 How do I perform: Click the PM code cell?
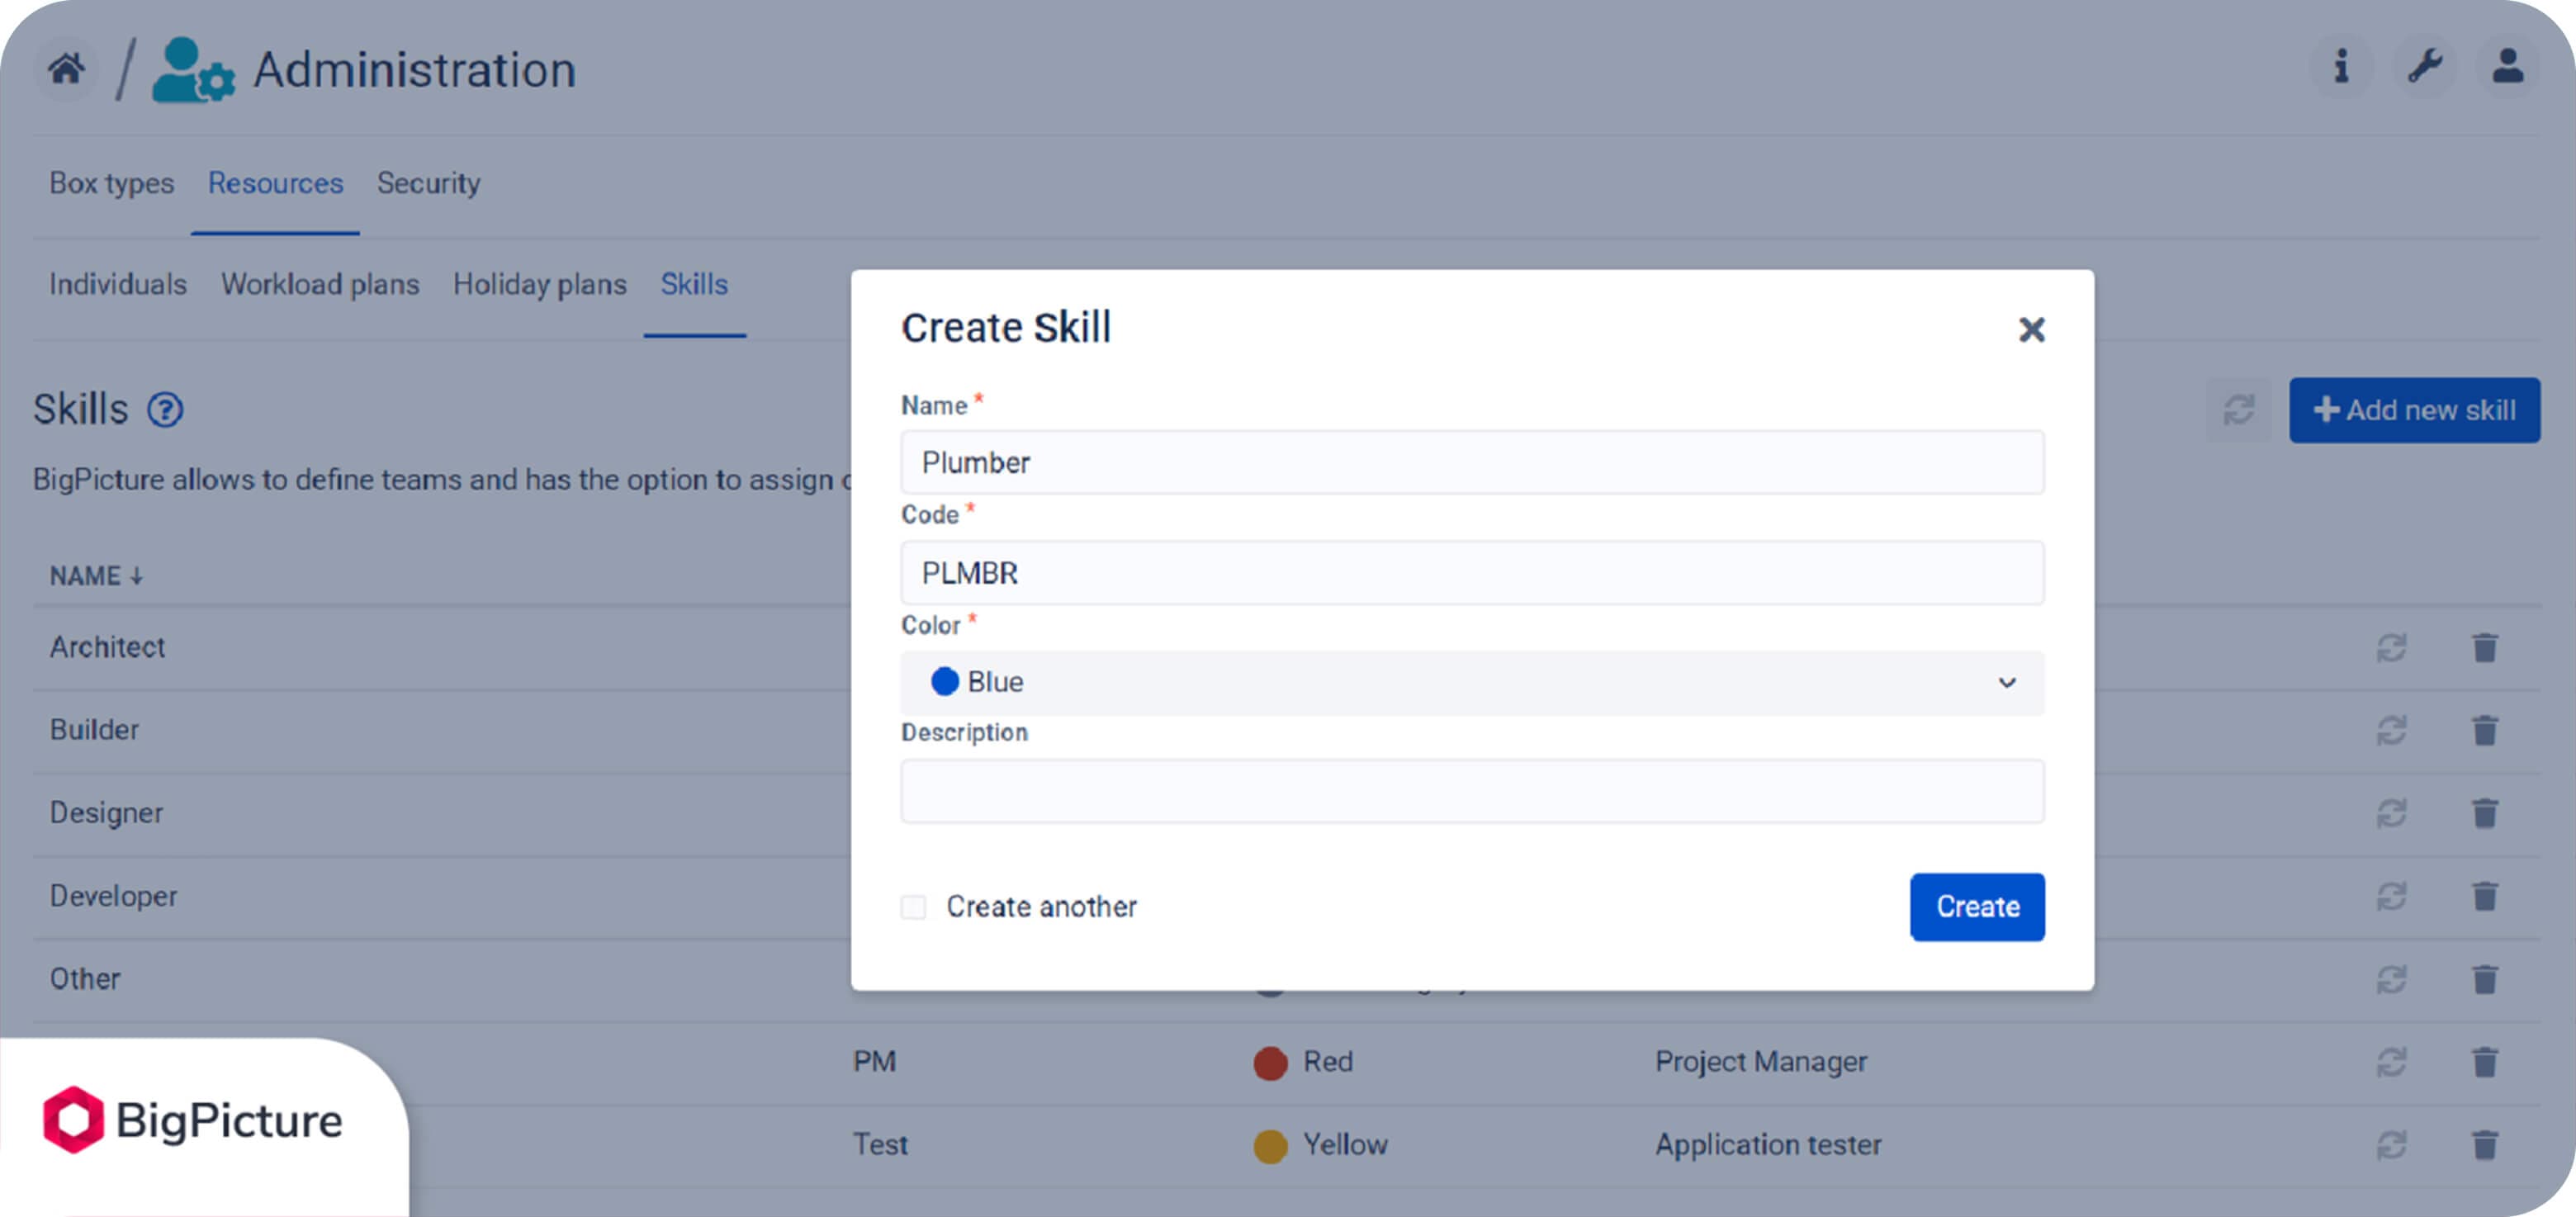point(874,1062)
